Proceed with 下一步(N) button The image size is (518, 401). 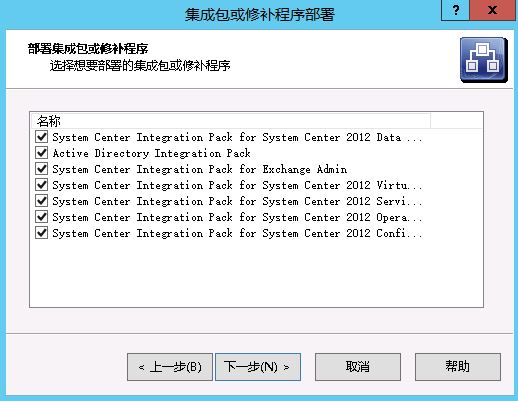258,367
